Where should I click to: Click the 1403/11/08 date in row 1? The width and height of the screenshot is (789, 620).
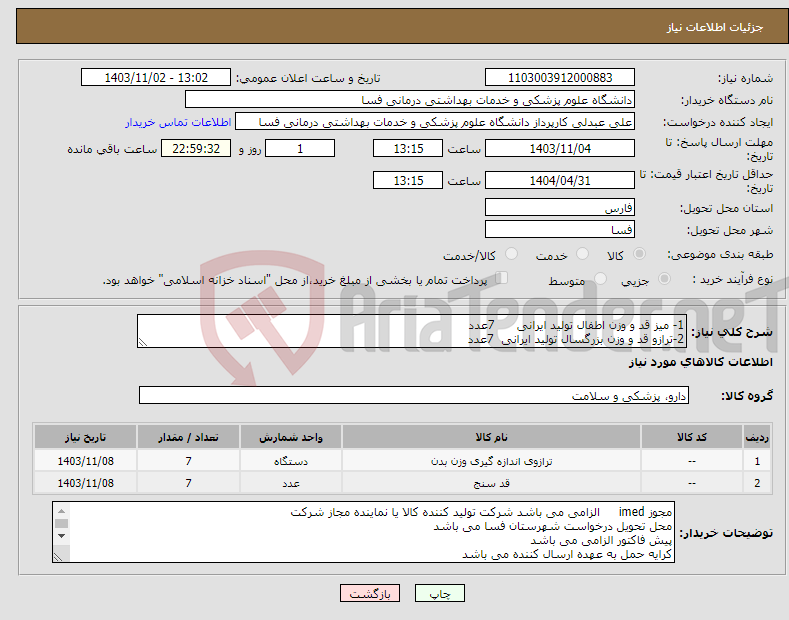click(x=86, y=461)
